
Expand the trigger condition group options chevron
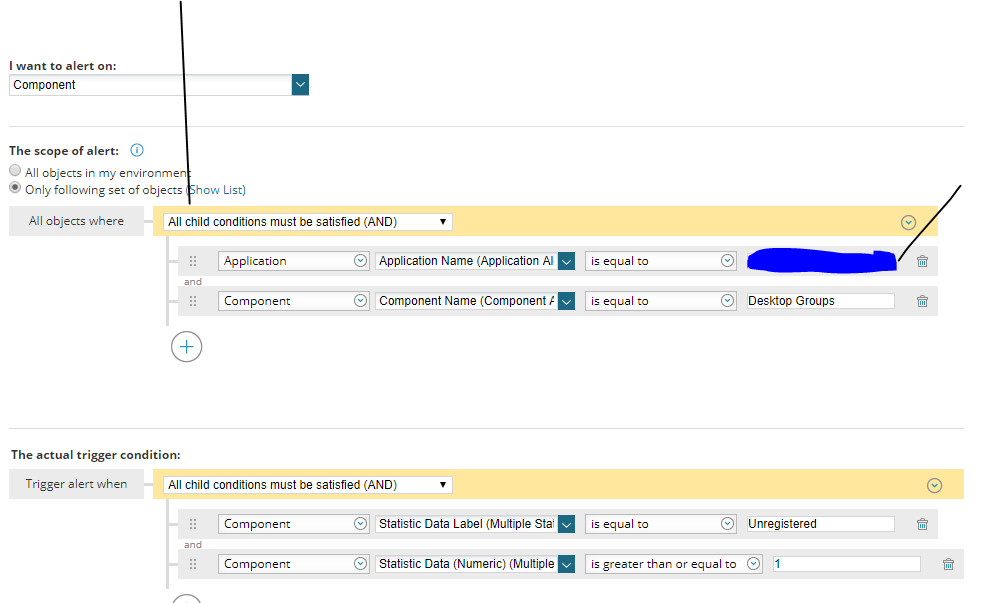point(934,485)
